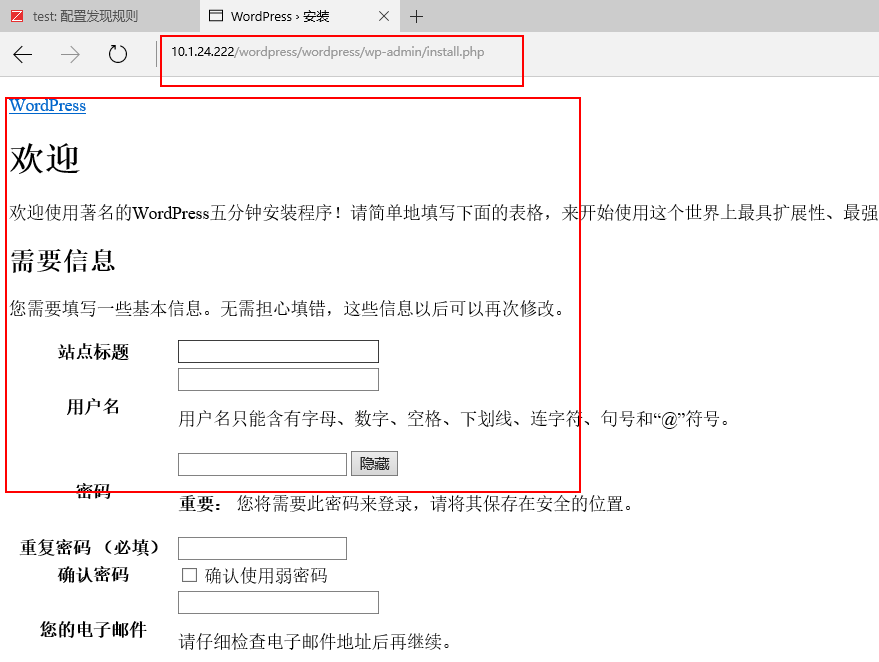The width and height of the screenshot is (879, 662).
Task: Focus the 站点标题 input field
Action: 278,351
